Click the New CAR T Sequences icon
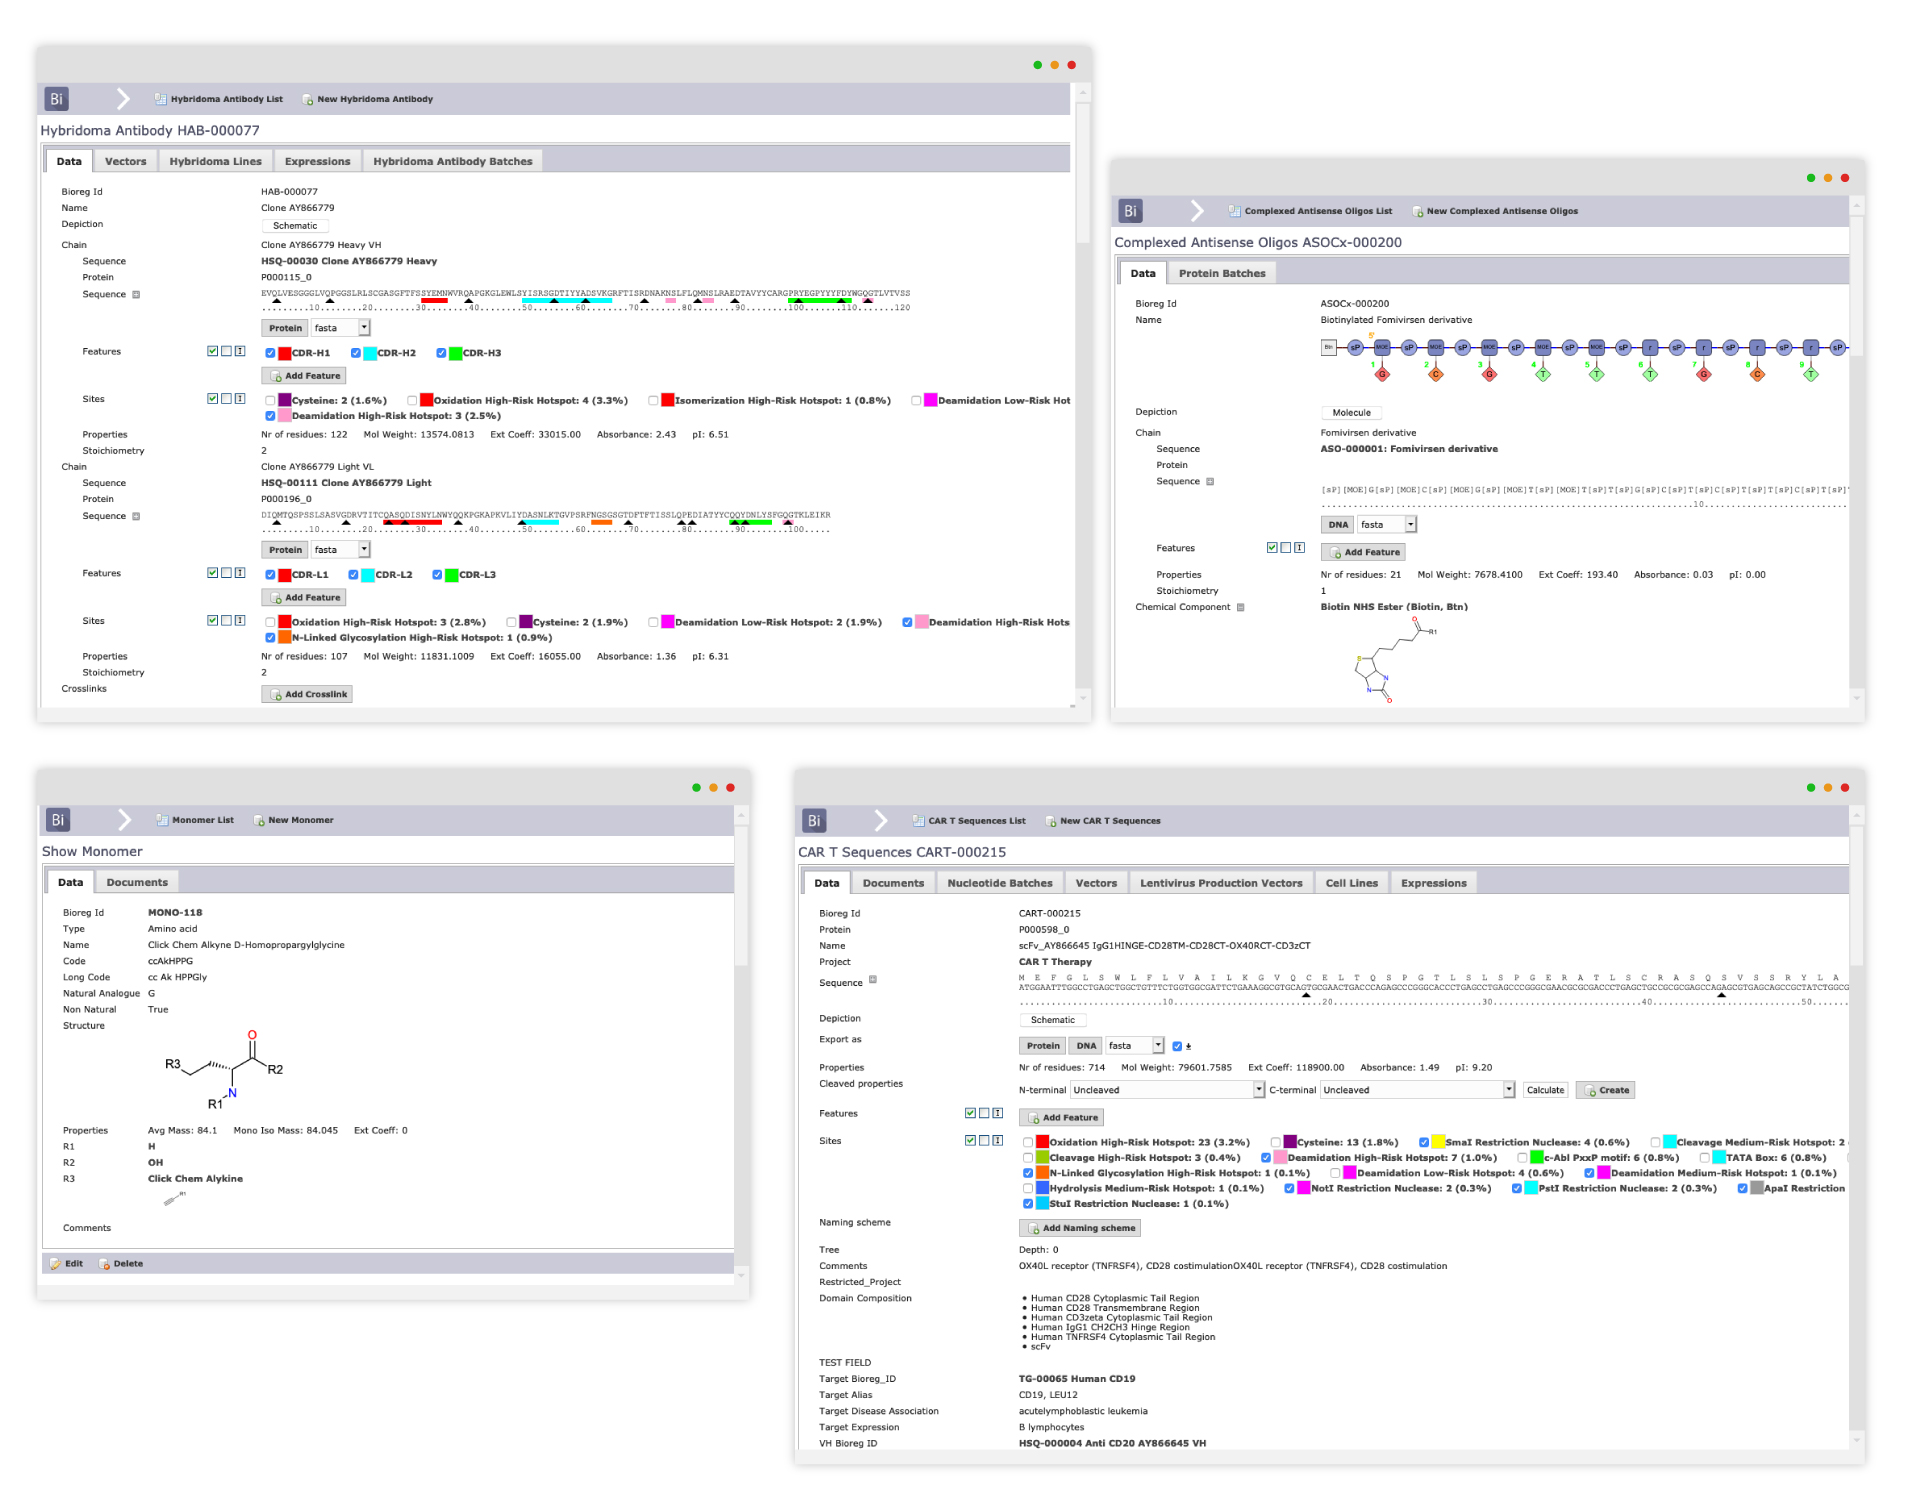 coord(1048,820)
